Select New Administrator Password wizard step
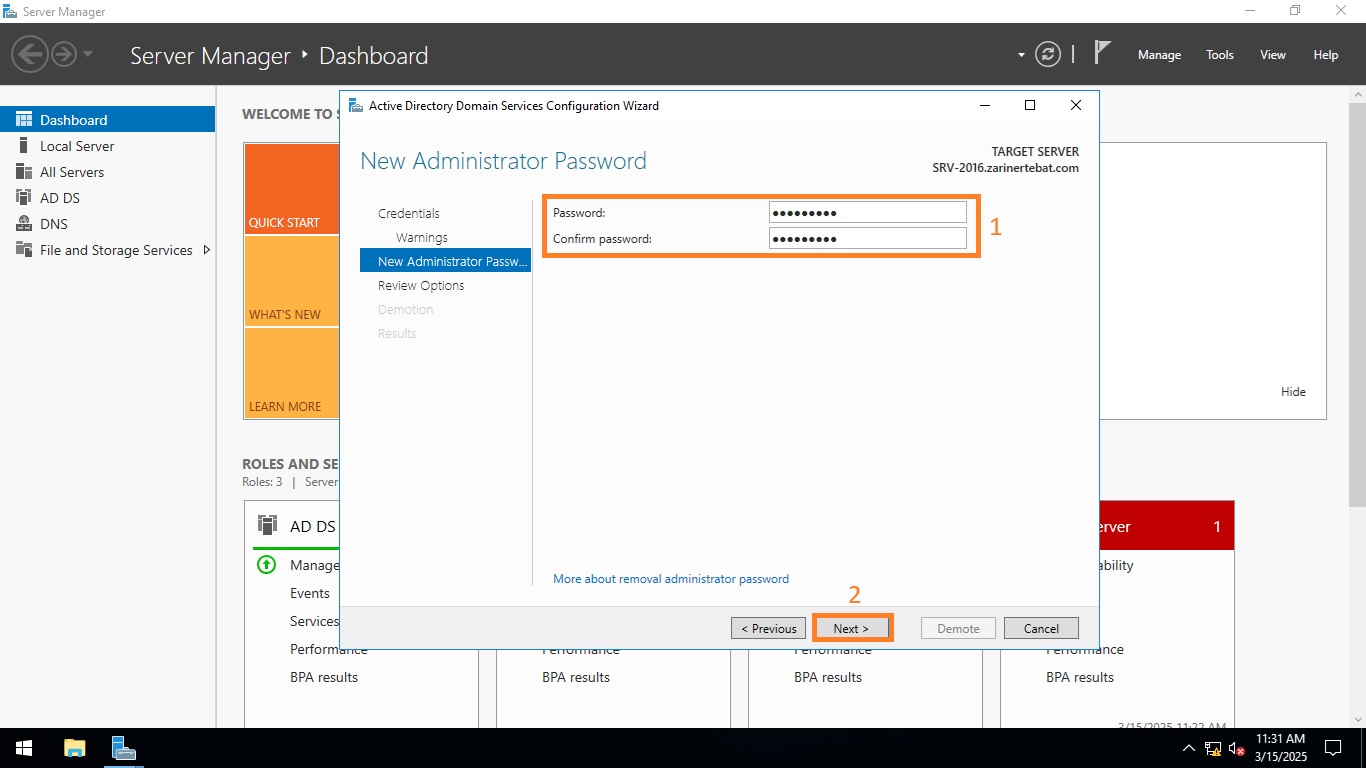The image size is (1366, 768). (445, 261)
